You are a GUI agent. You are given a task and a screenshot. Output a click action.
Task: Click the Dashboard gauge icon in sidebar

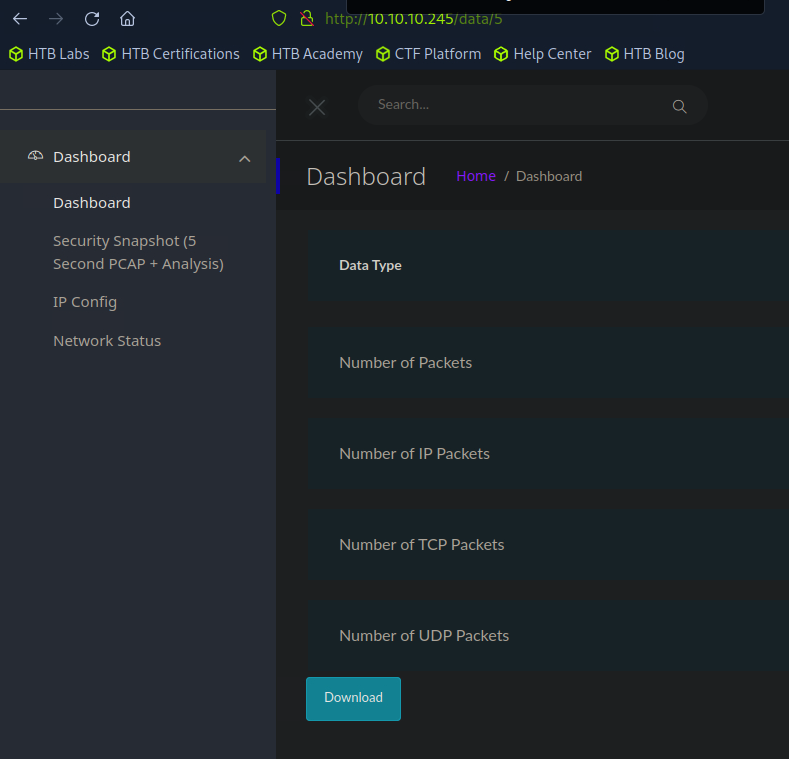click(x=36, y=156)
